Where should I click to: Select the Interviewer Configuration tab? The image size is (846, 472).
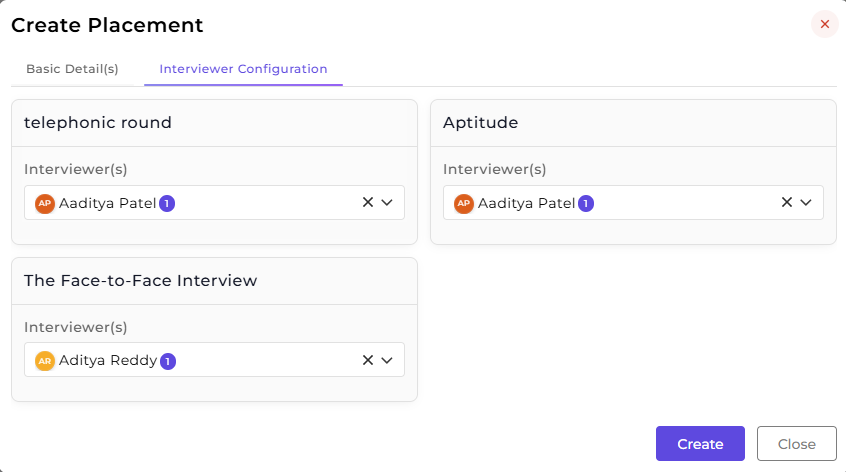tap(243, 69)
